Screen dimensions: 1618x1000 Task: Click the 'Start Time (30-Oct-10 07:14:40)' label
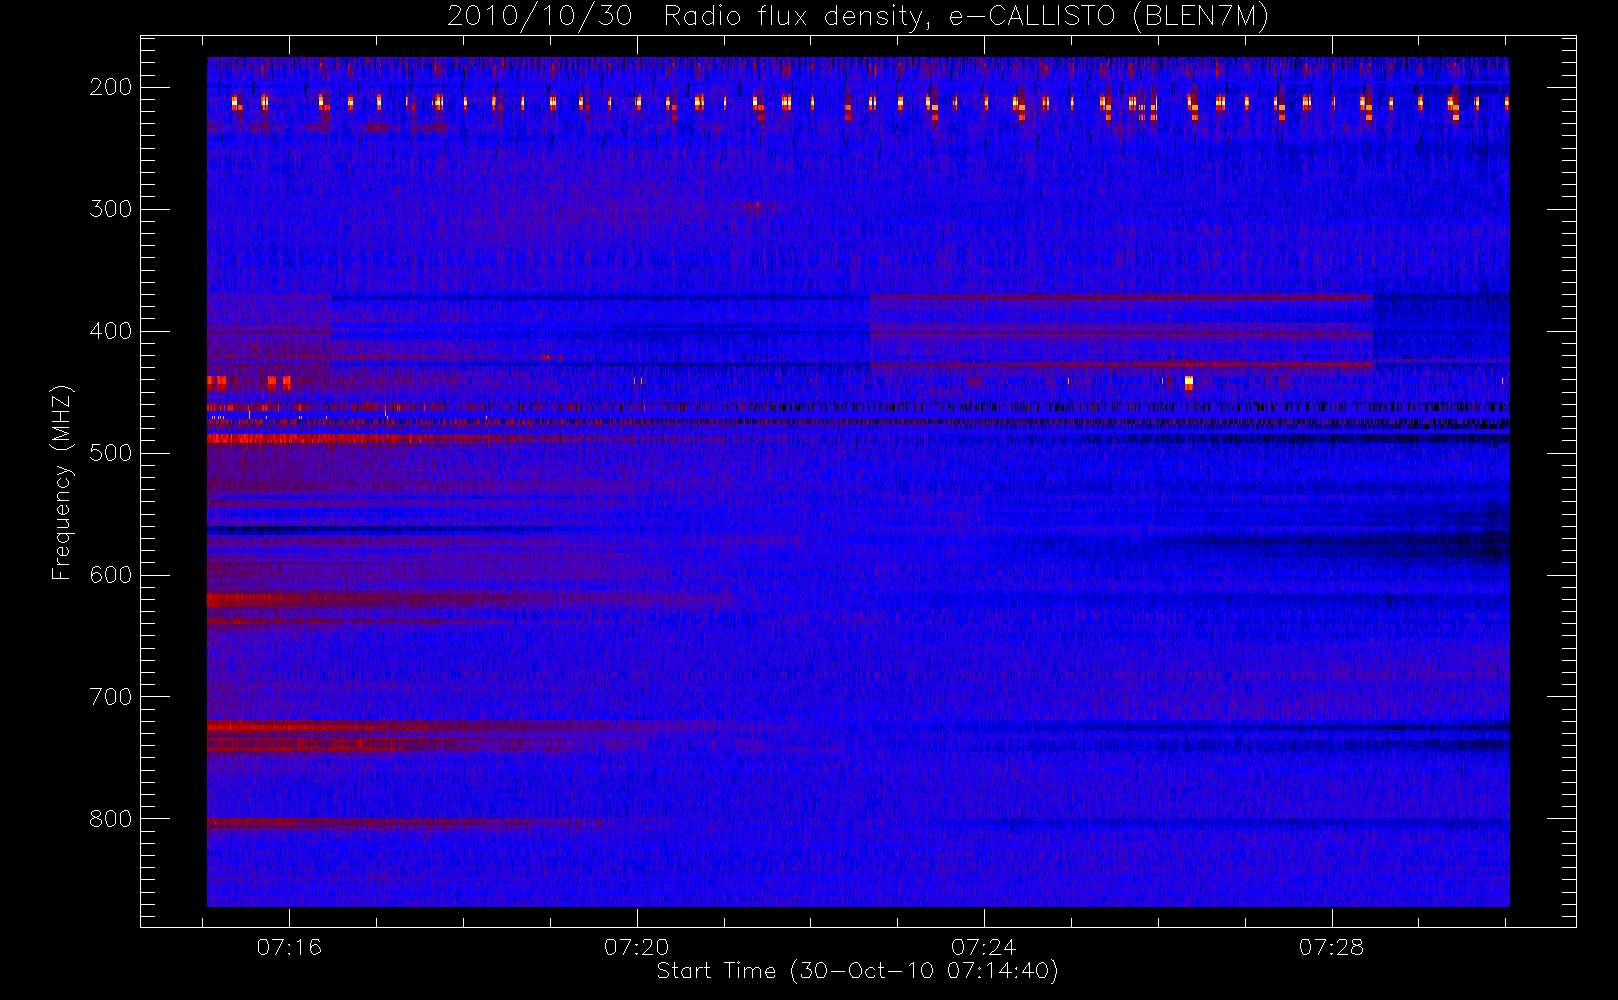pyautogui.click(x=857, y=971)
